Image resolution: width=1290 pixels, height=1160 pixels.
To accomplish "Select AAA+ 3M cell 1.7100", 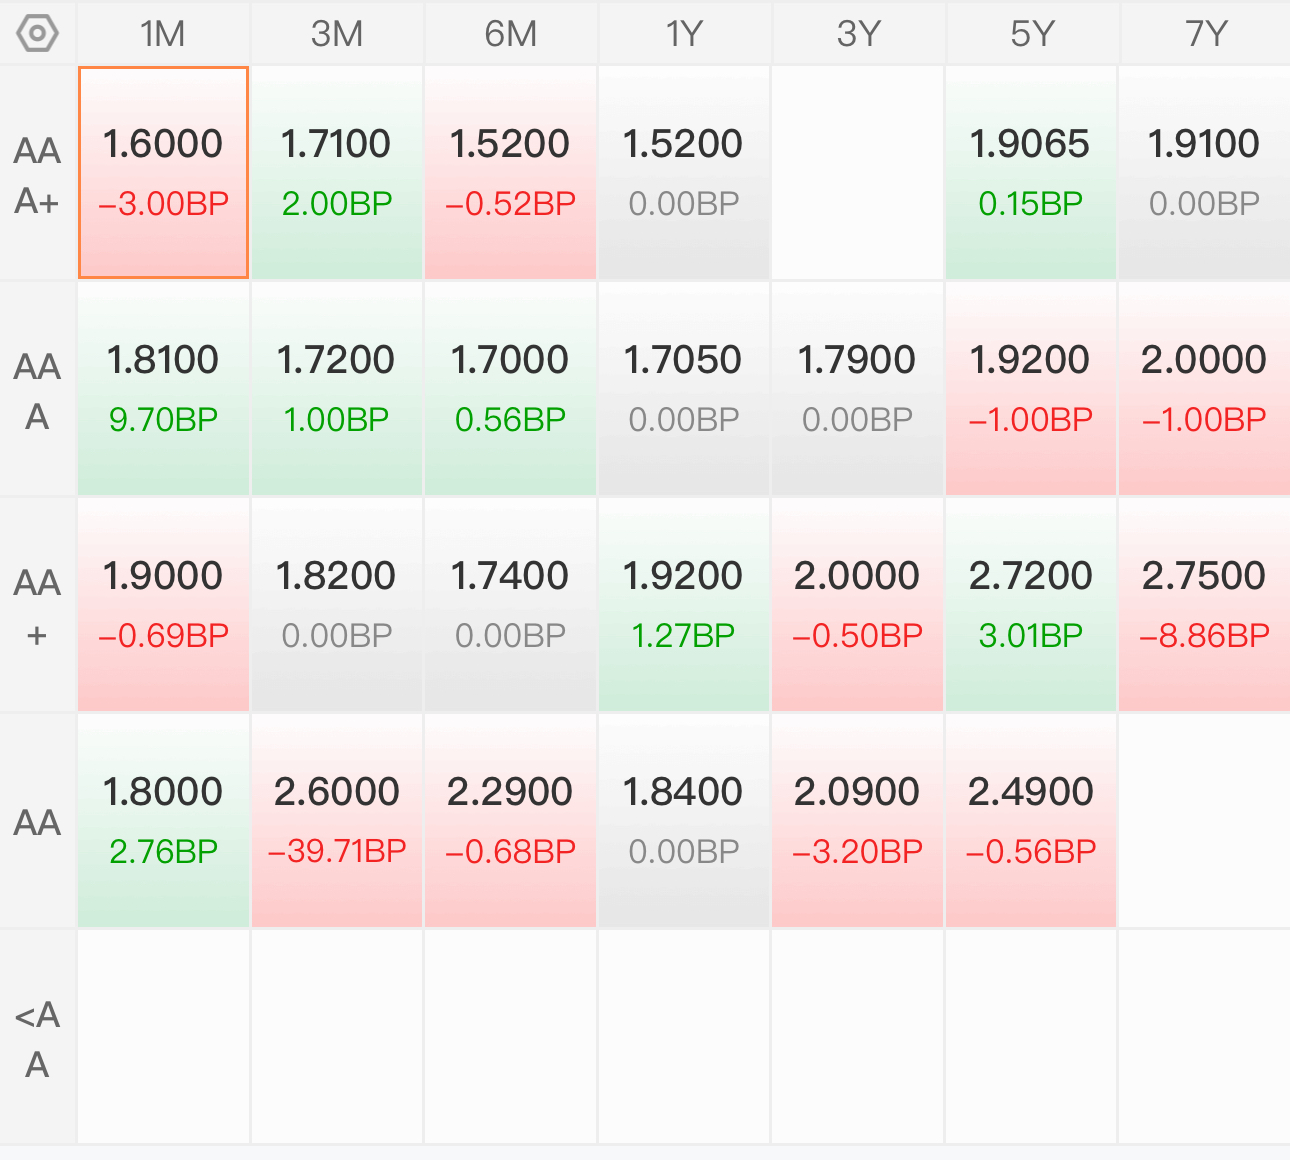I will (337, 173).
